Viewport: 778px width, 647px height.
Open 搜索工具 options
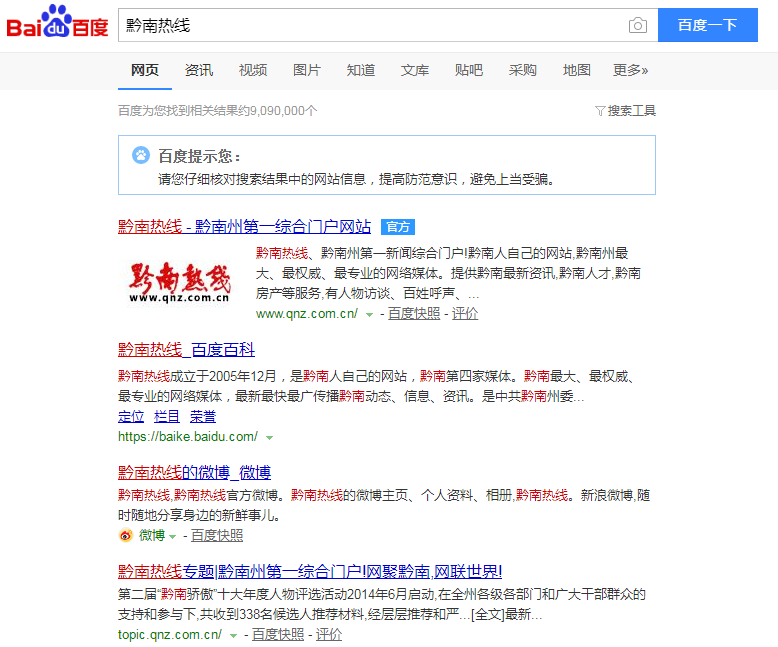[632, 111]
